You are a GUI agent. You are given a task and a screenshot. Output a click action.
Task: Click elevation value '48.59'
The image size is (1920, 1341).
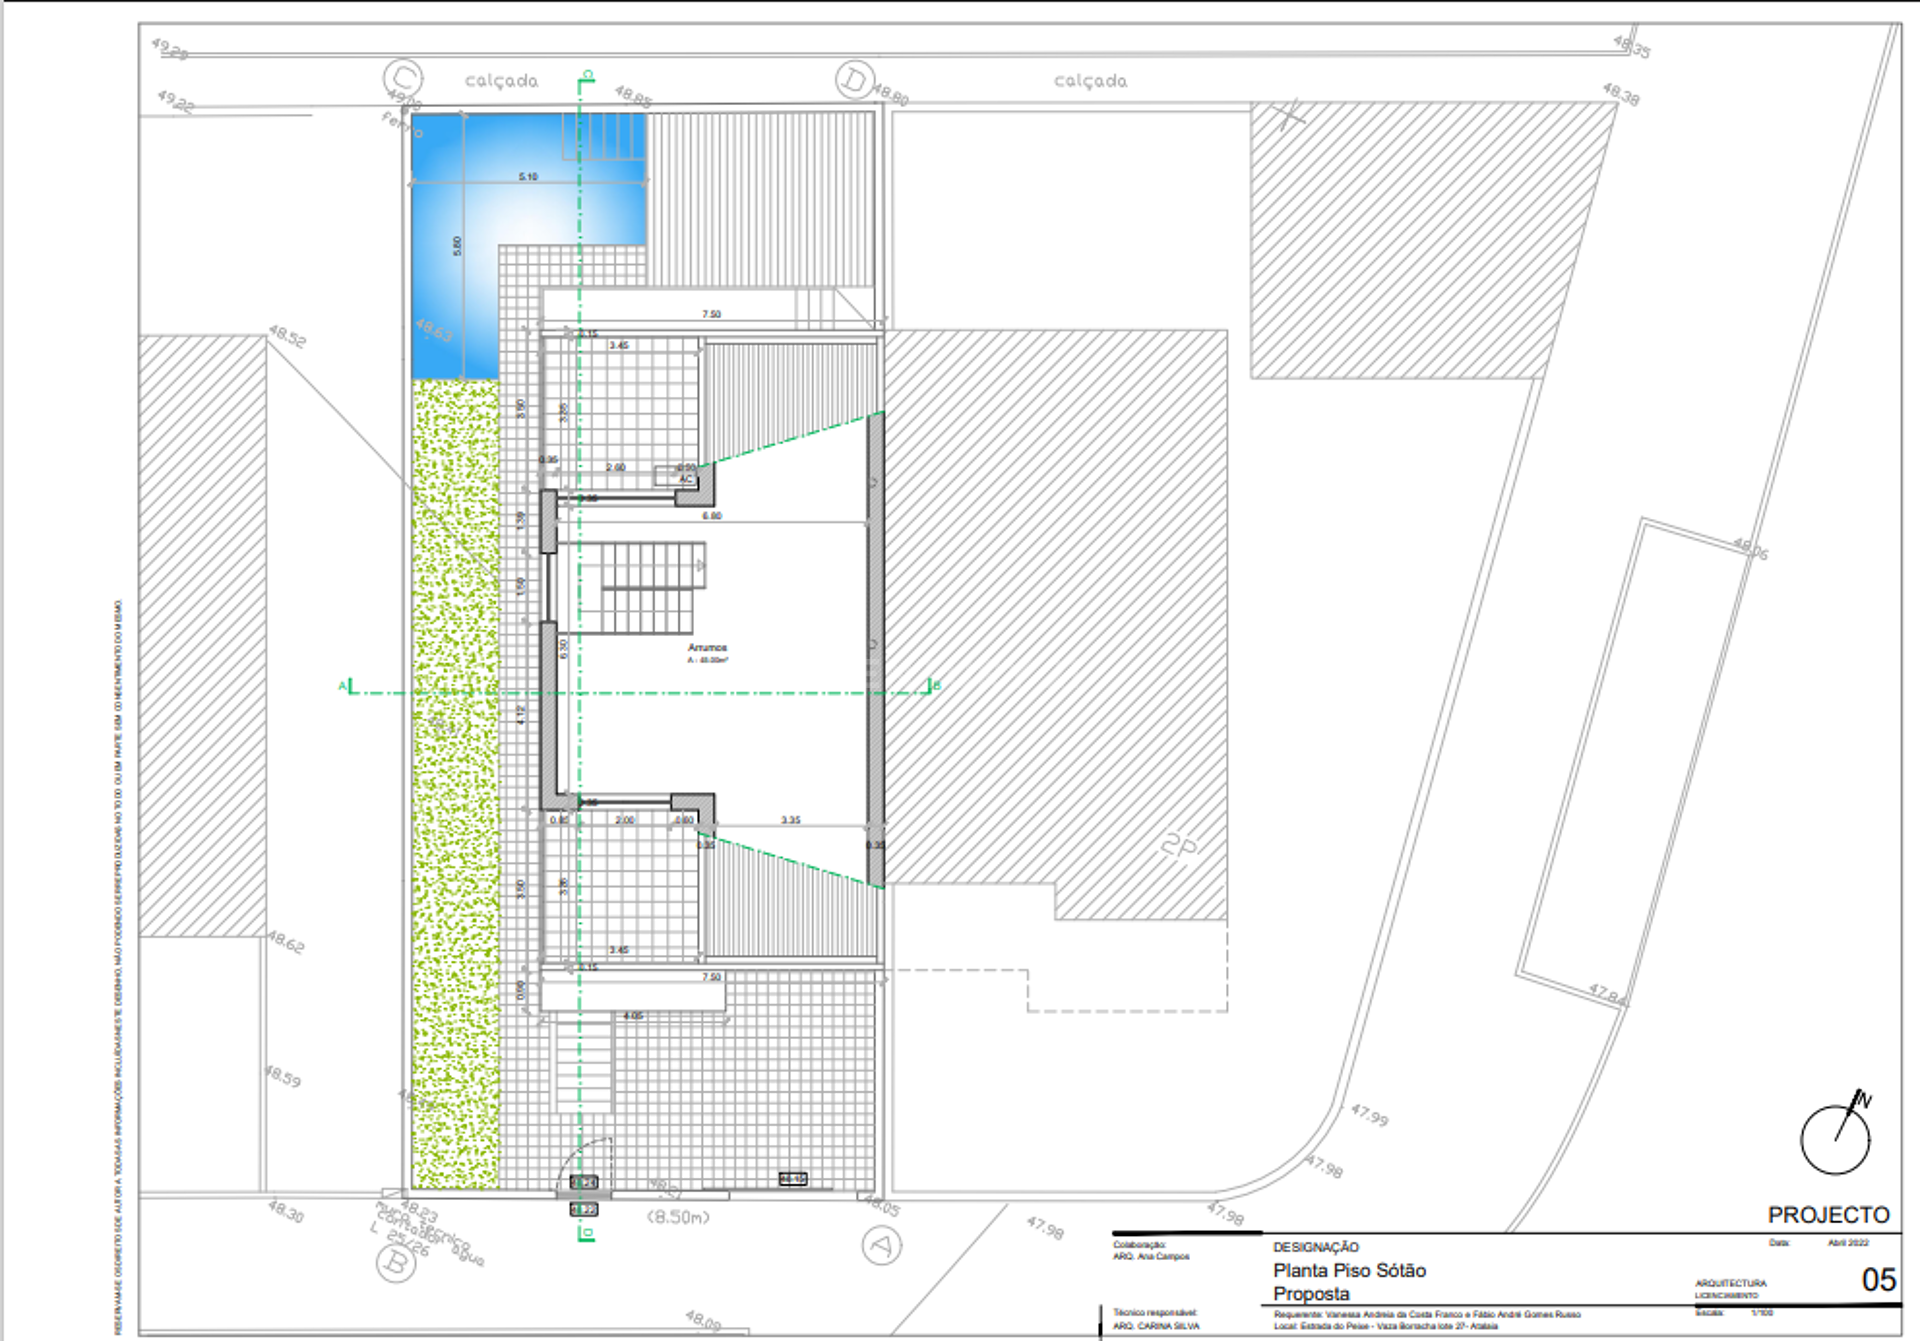[x=282, y=1077]
